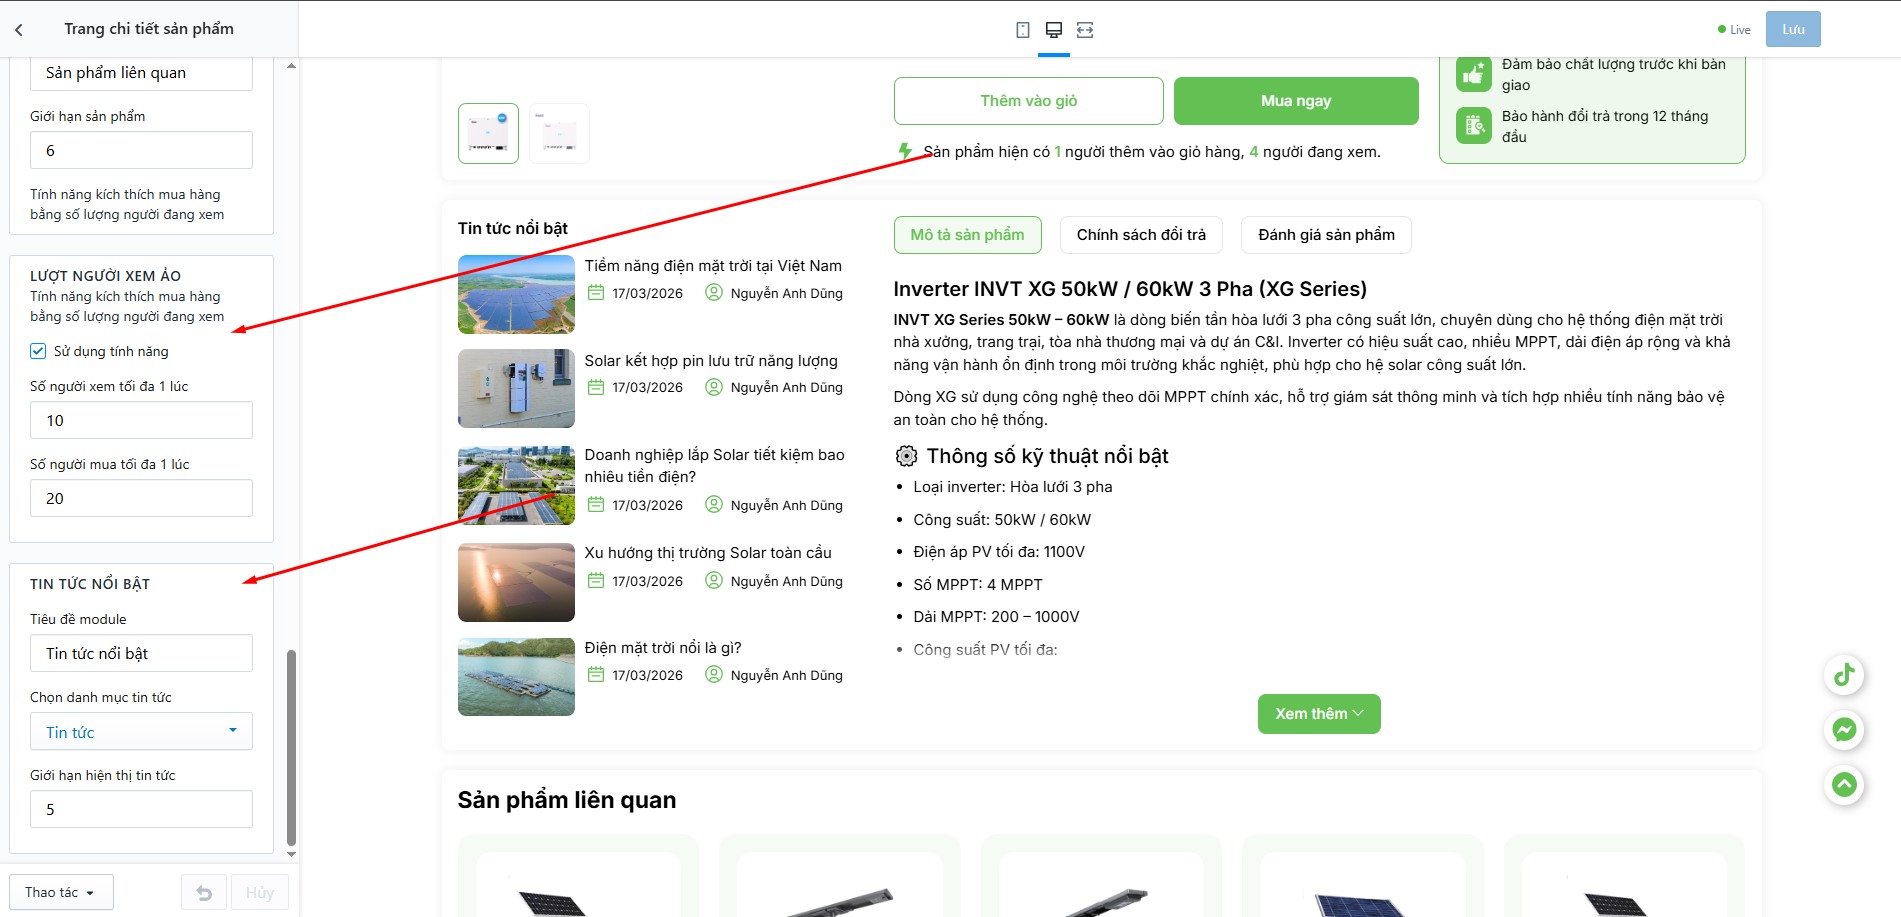The width and height of the screenshot is (1901, 917).
Task: Open the sunset solar field article thumbnail
Action: click(x=516, y=582)
